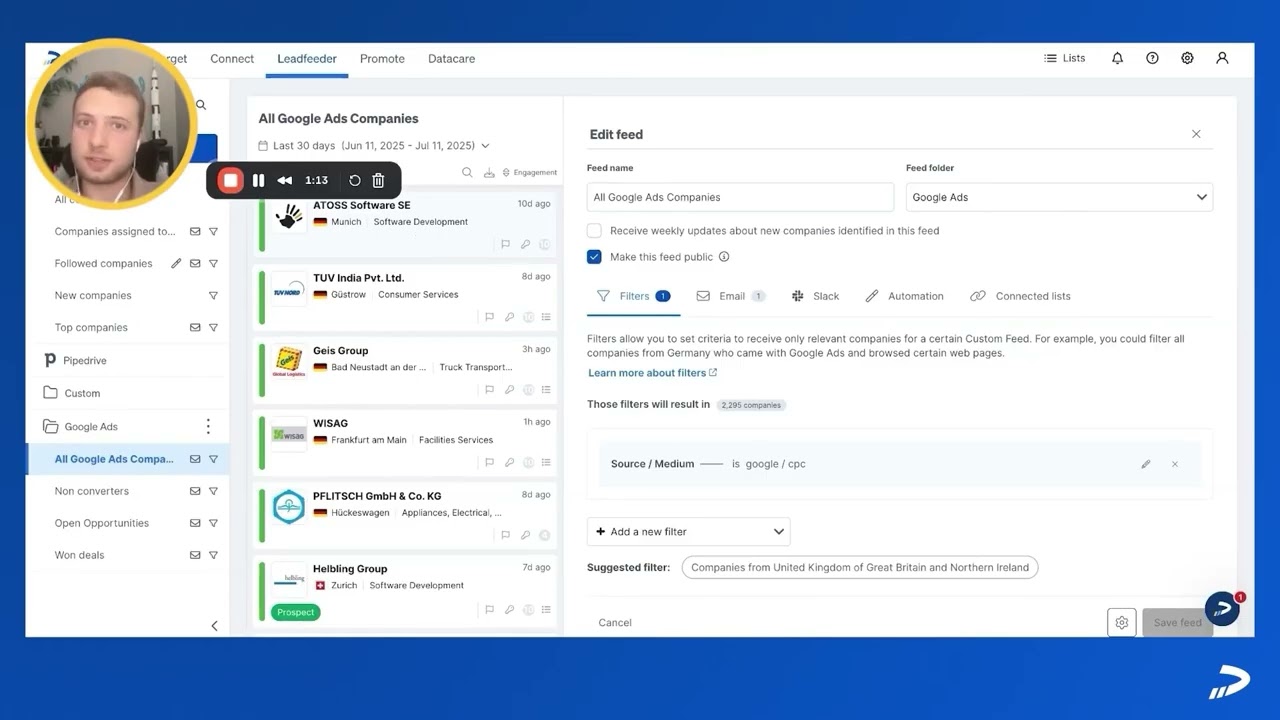Click envelope icon on Top companies row
1280x720 pixels.
(195, 327)
